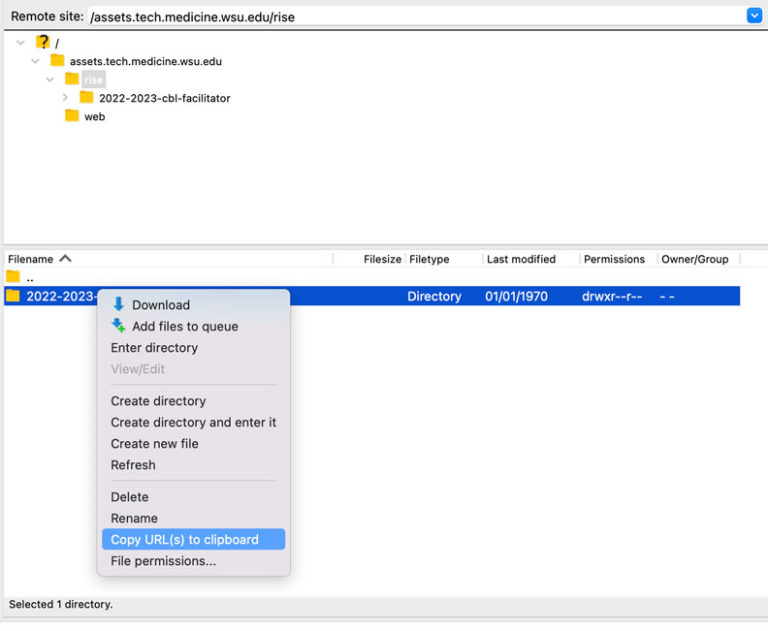Click the Add files to queue icon
768x631 pixels.
pyautogui.click(x=118, y=326)
